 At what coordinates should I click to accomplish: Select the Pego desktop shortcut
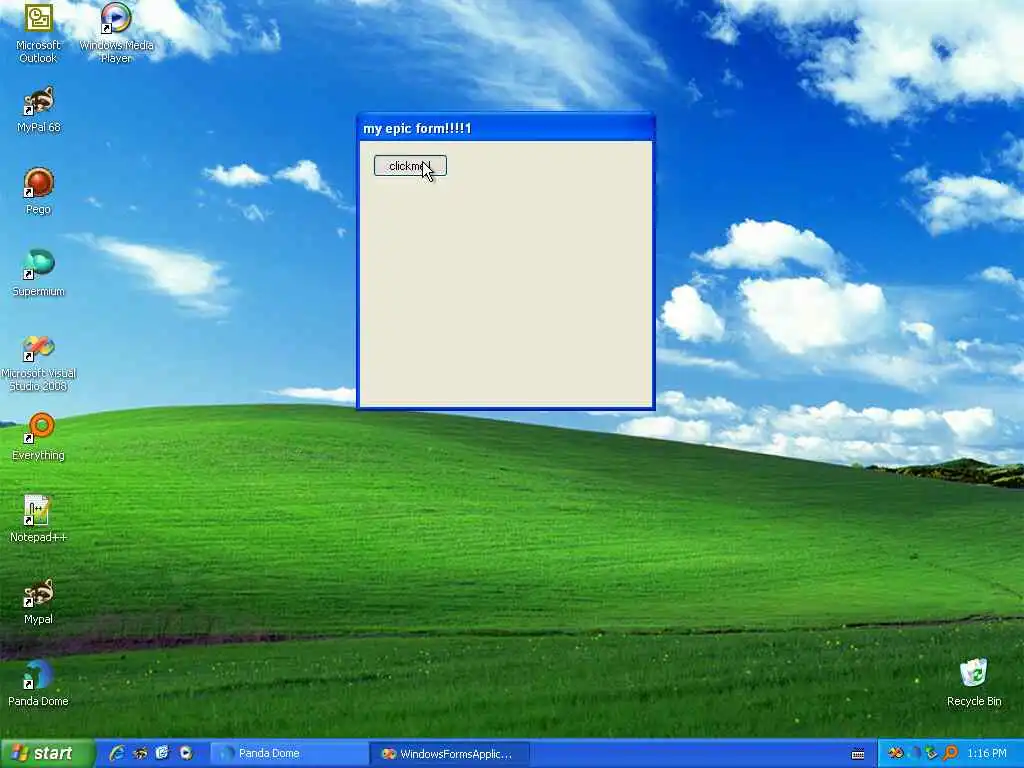[x=39, y=191]
